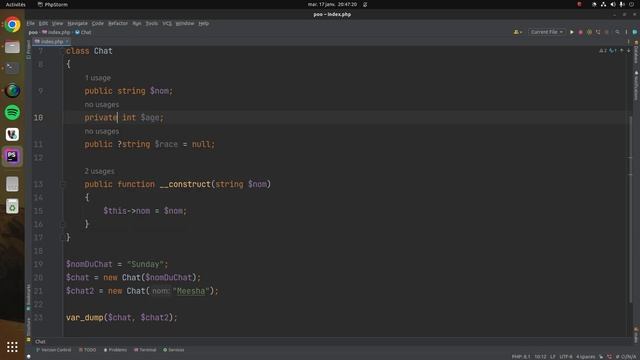
Task: Click the '2 usages' hint above __construct
Action: point(99,171)
